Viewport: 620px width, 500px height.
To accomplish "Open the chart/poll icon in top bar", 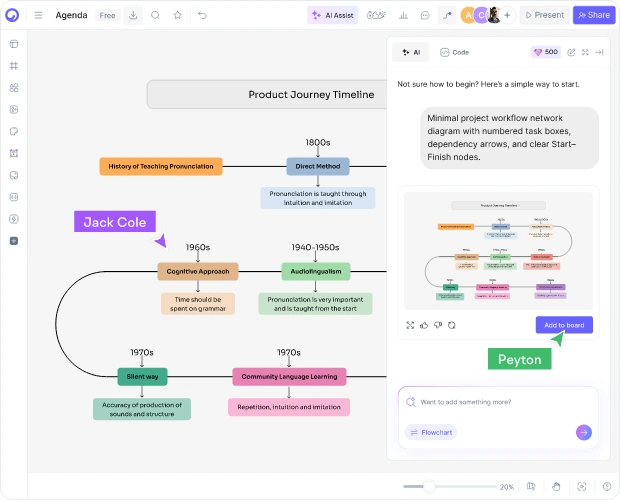I will [403, 15].
